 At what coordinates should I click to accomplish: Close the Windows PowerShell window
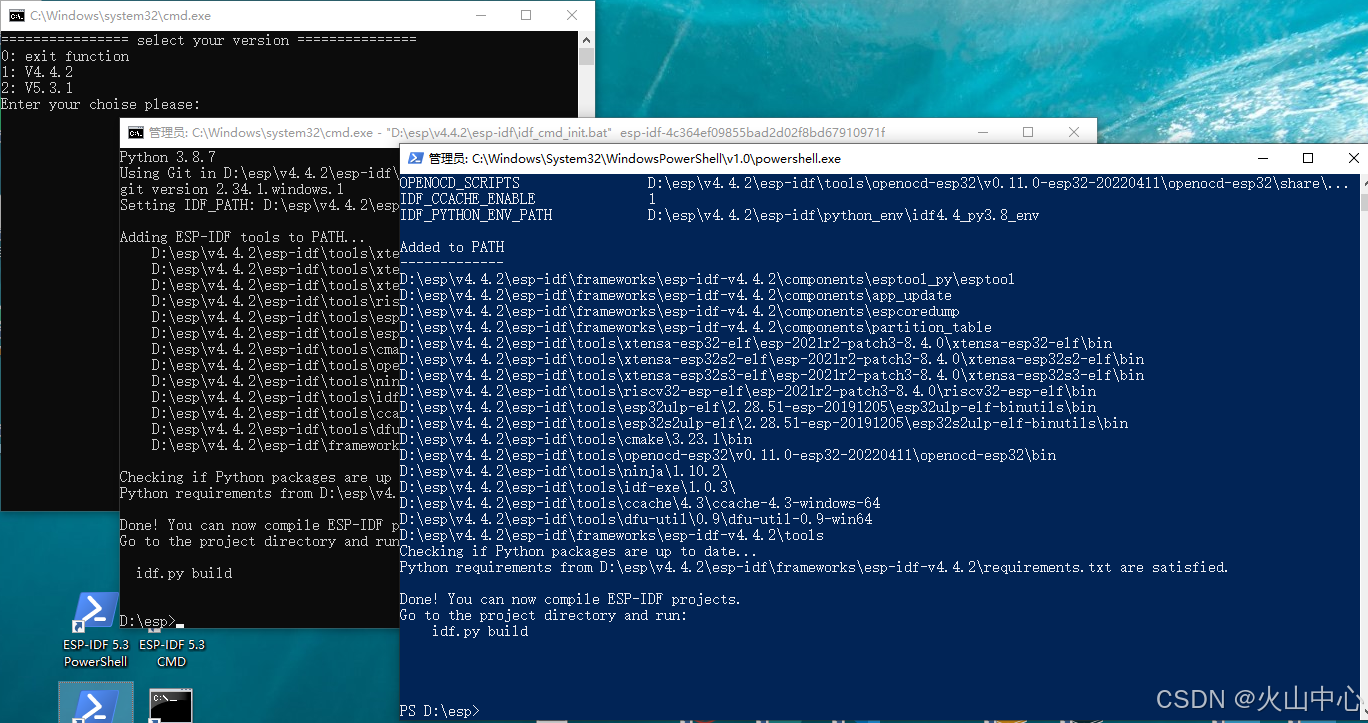(x=1352, y=158)
